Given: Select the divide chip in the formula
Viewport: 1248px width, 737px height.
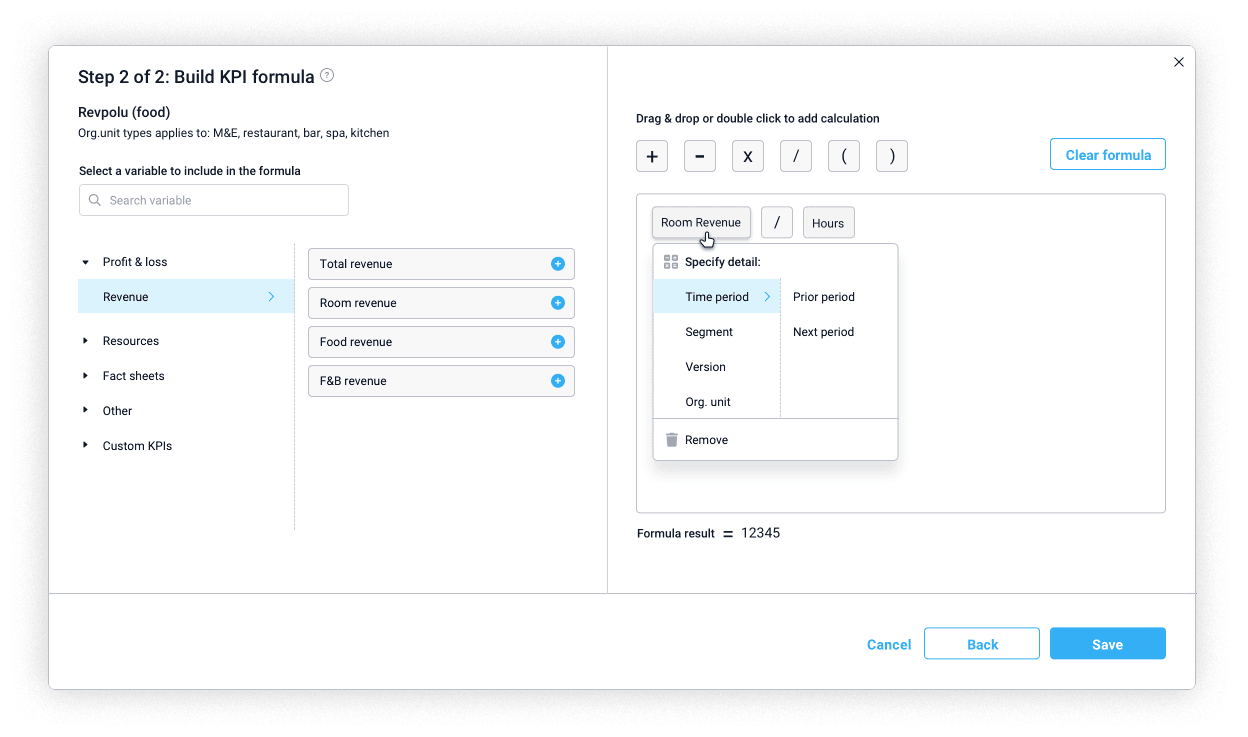Looking at the screenshot, I should (777, 223).
